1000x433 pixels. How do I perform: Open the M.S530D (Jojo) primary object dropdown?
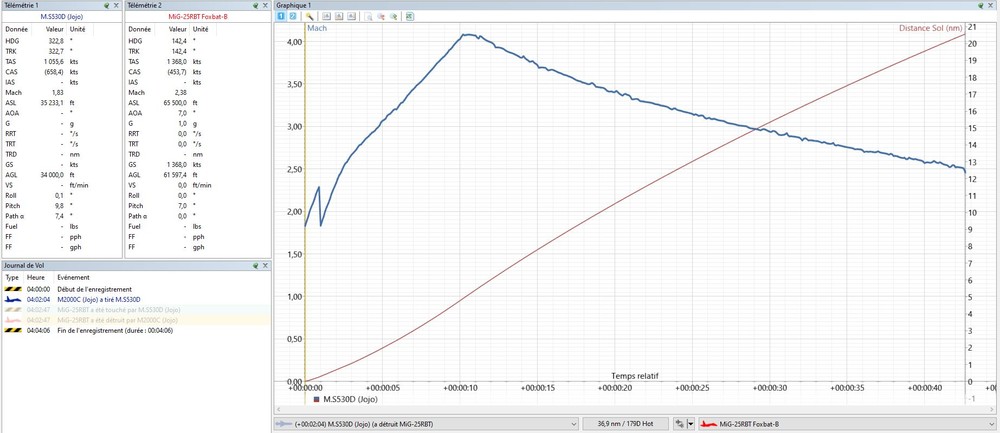426,423
